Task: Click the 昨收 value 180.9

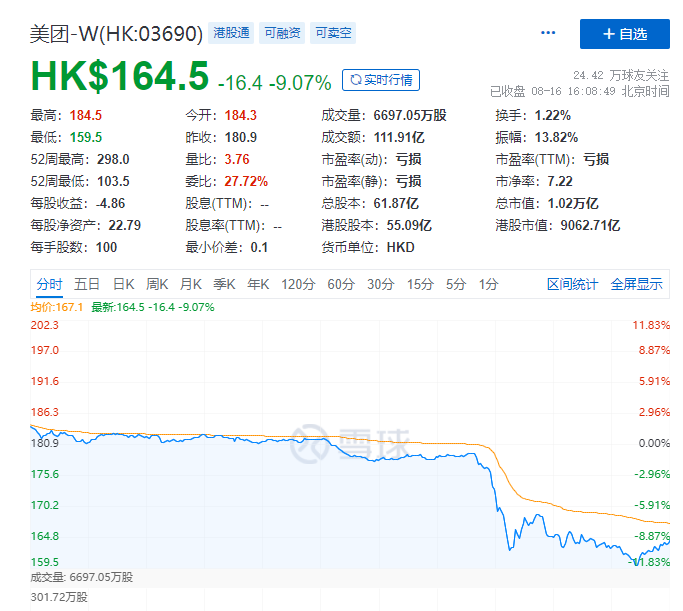Action: point(240,138)
